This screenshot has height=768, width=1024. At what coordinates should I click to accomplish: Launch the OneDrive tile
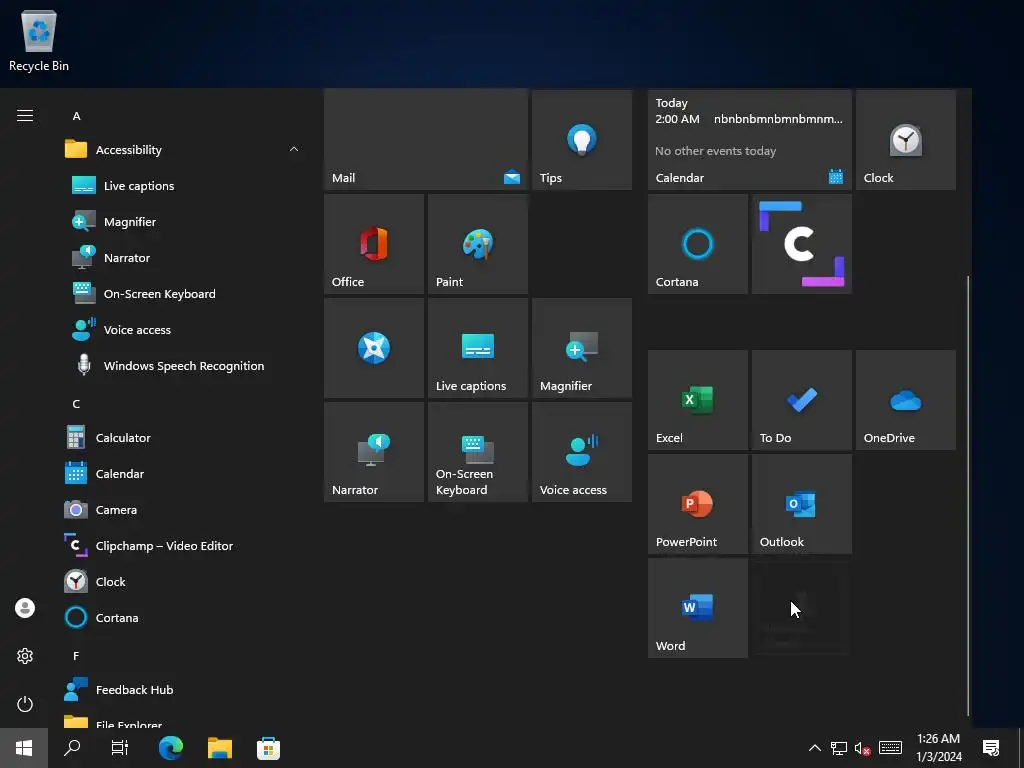[x=906, y=400]
